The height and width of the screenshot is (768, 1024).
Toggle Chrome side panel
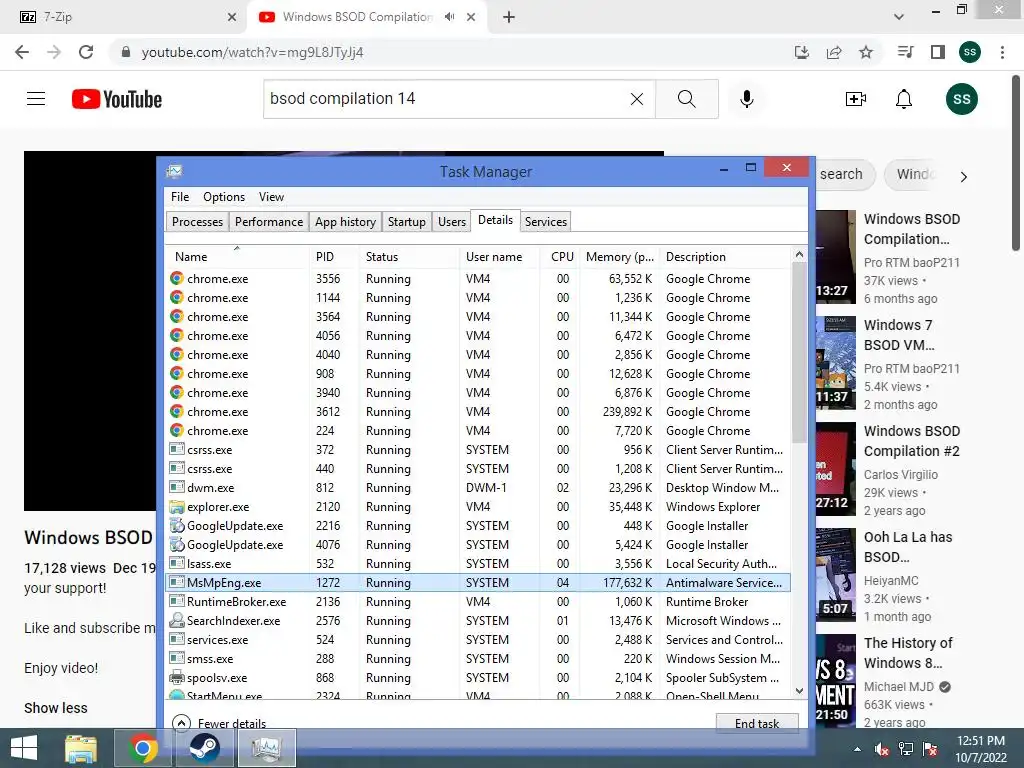tap(938, 52)
